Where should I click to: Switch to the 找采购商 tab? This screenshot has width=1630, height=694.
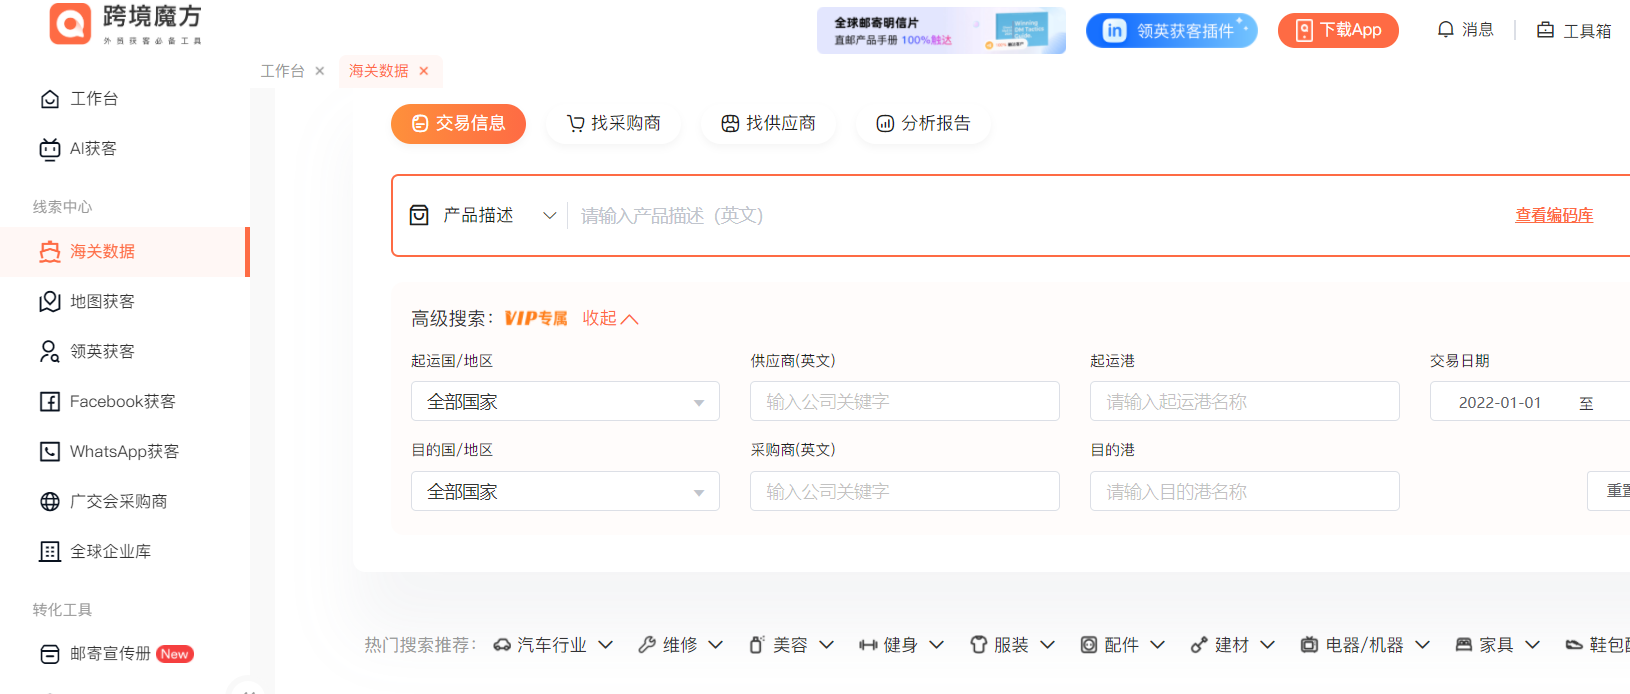point(614,124)
